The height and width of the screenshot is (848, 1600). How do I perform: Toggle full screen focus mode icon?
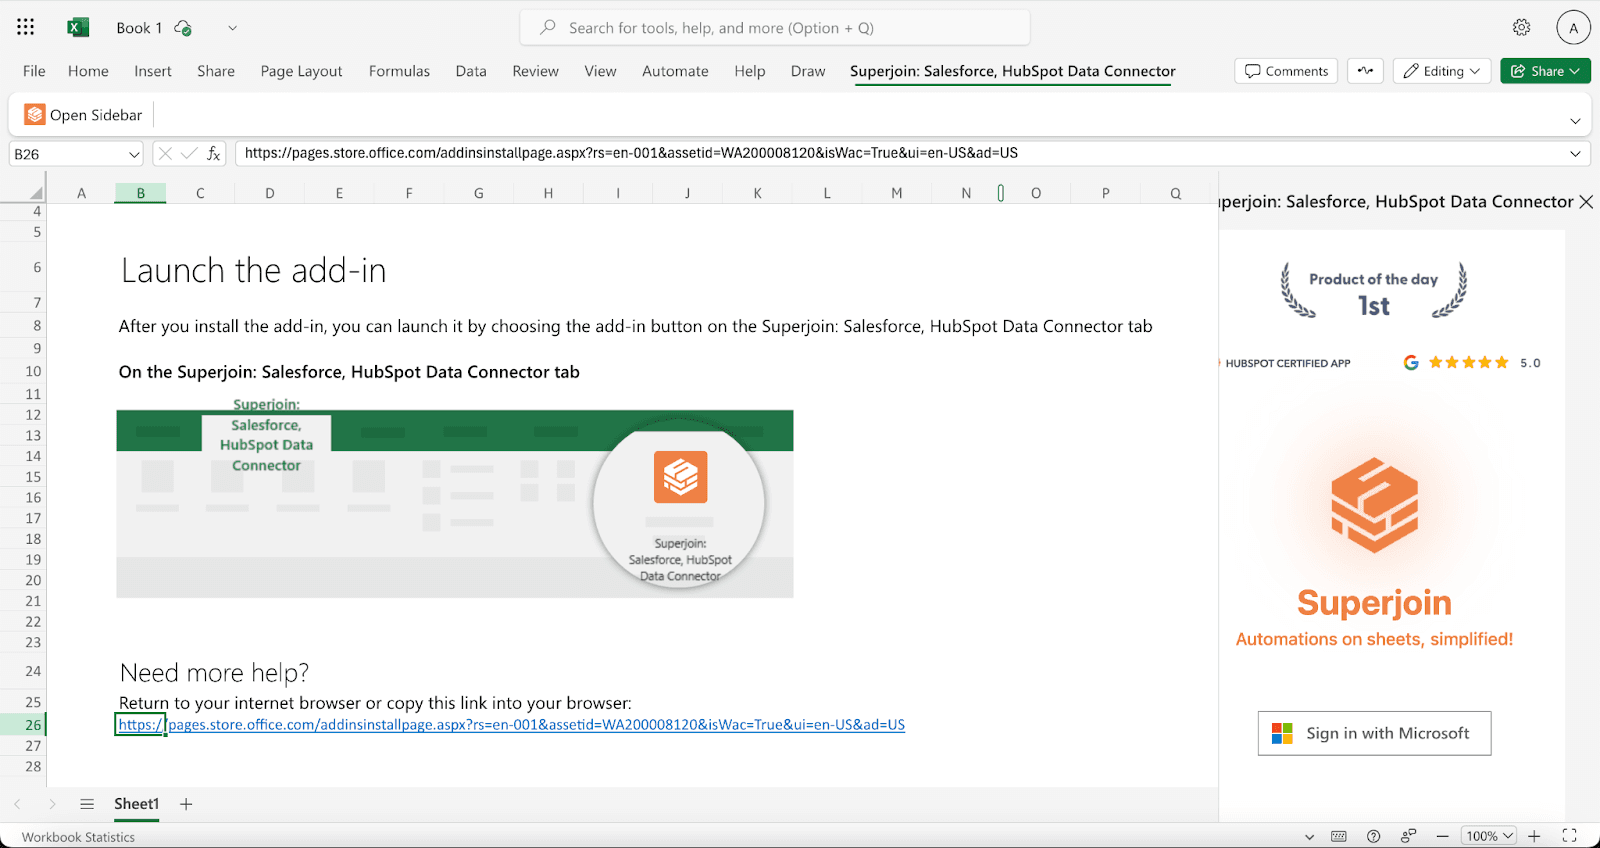(x=1569, y=836)
